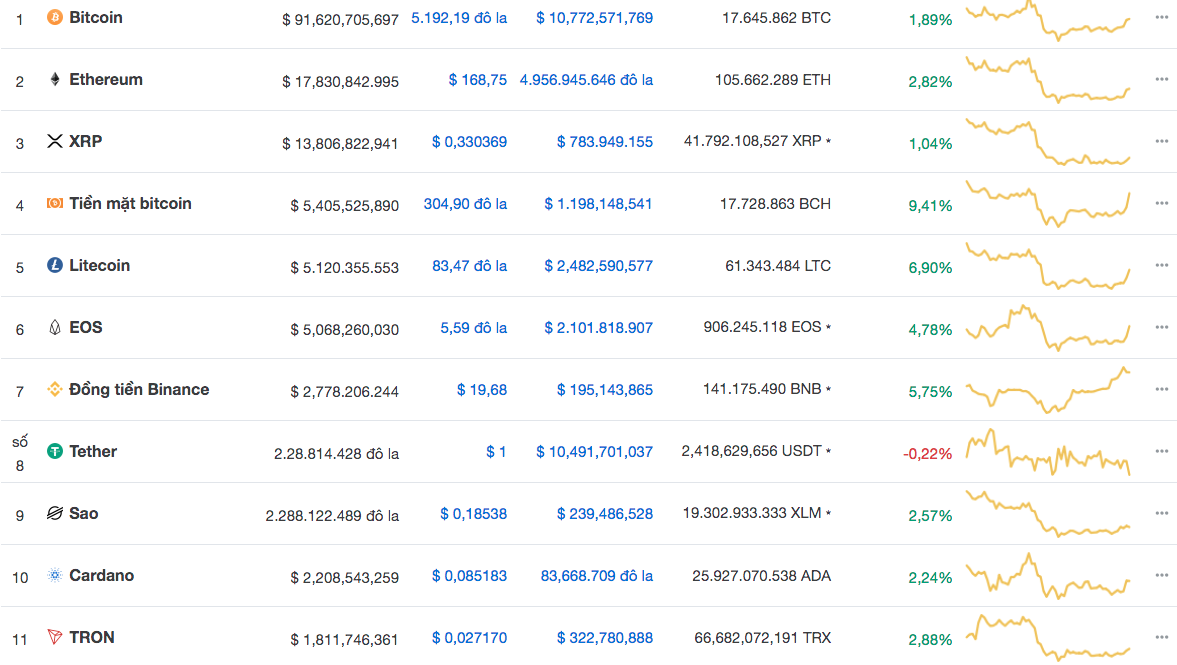Select the supply value 141.175.490 BNB
1177x665 pixels.
(x=762, y=389)
